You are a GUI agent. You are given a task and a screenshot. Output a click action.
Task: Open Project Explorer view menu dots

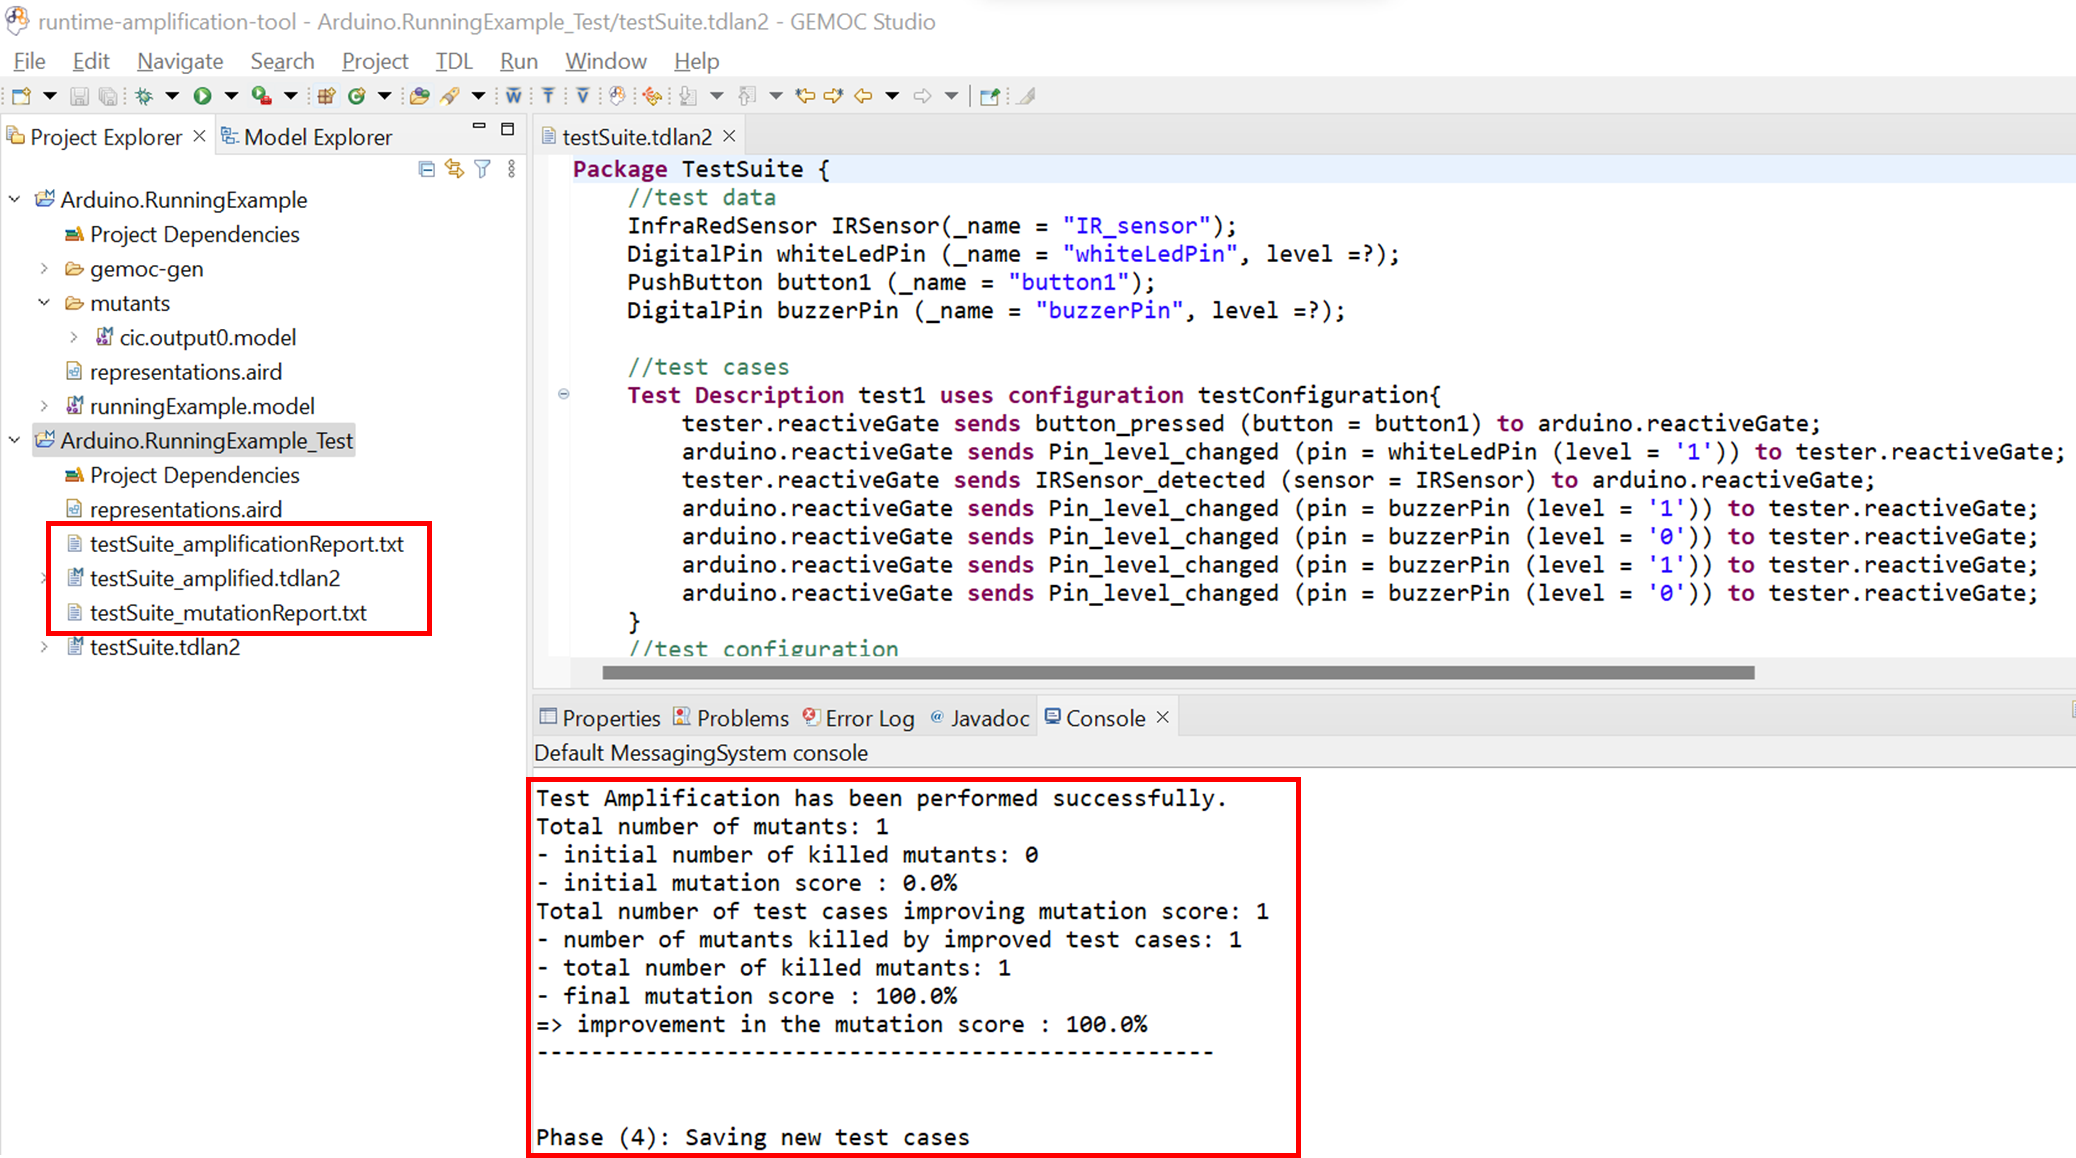(512, 169)
